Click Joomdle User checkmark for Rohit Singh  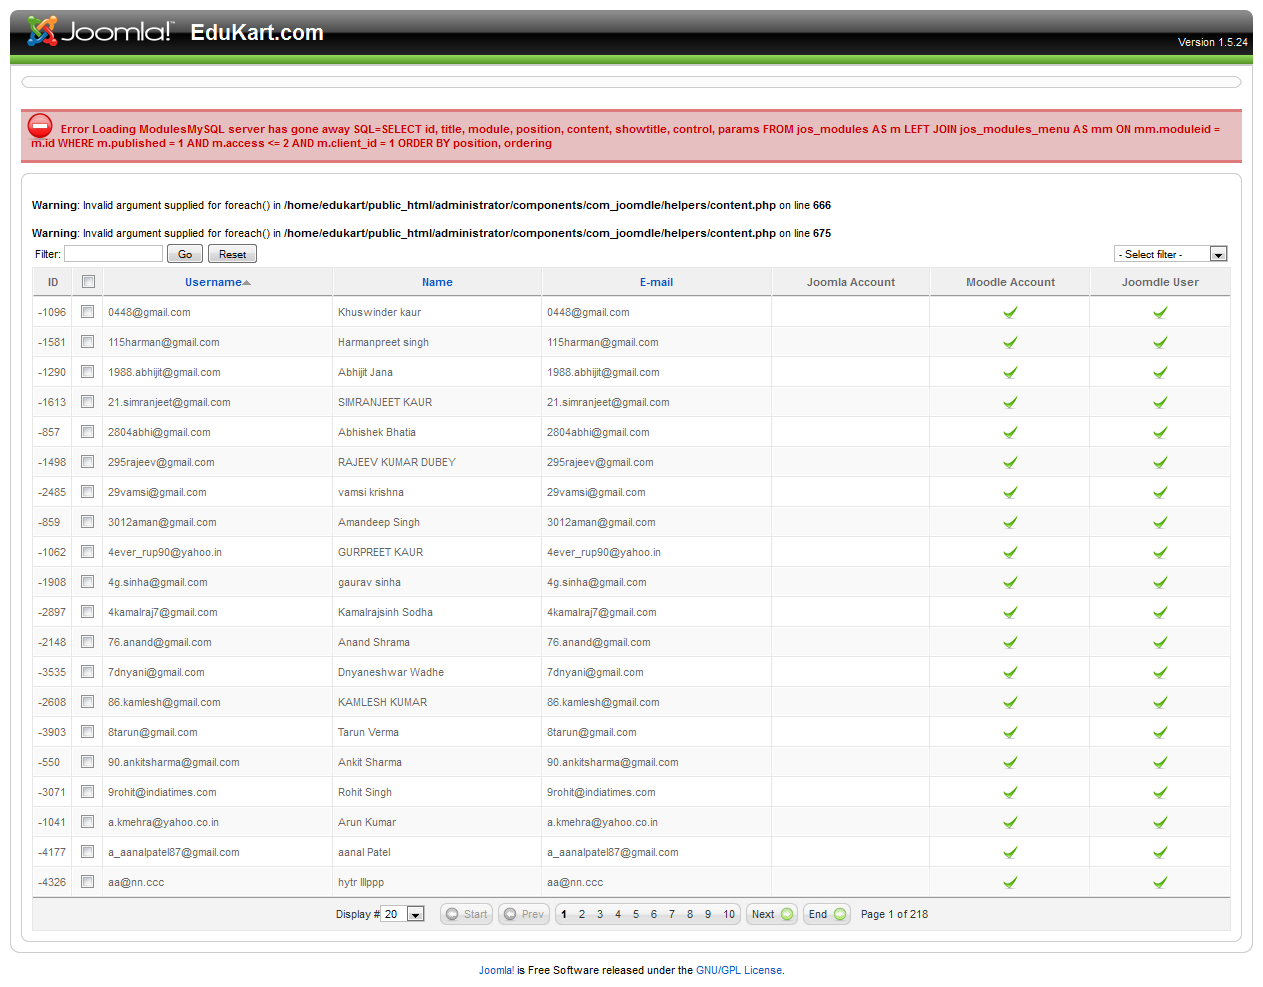[1160, 792]
